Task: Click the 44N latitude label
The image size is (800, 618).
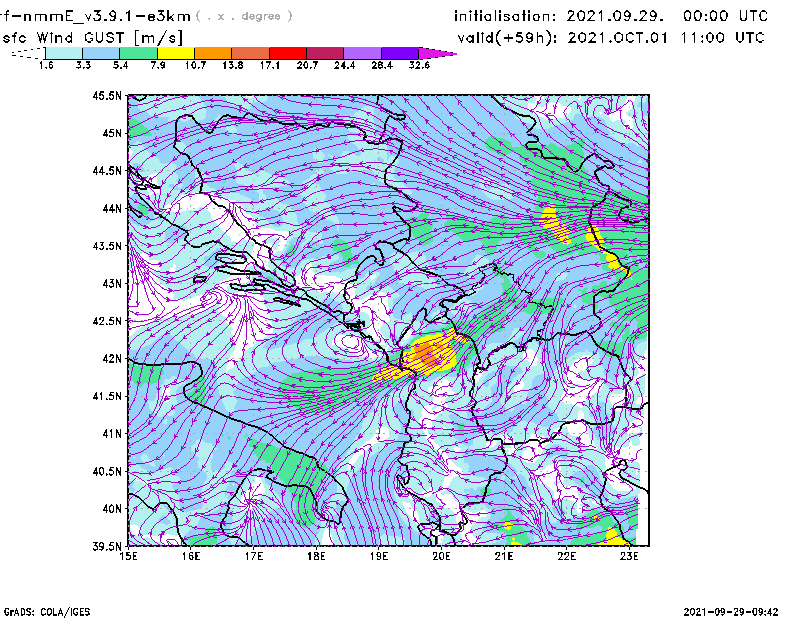Action: click(x=112, y=208)
